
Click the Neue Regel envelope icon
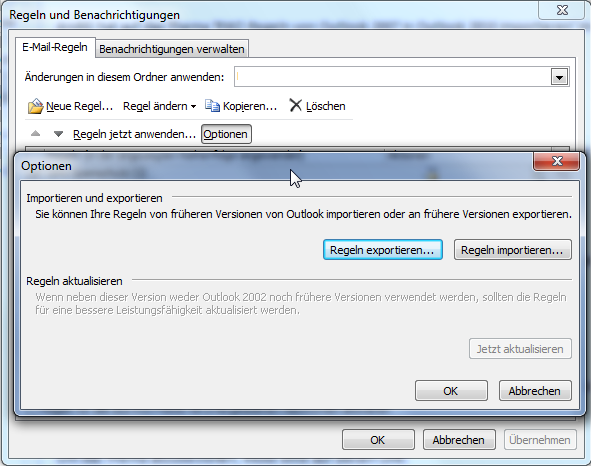click(x=35, y=106)
